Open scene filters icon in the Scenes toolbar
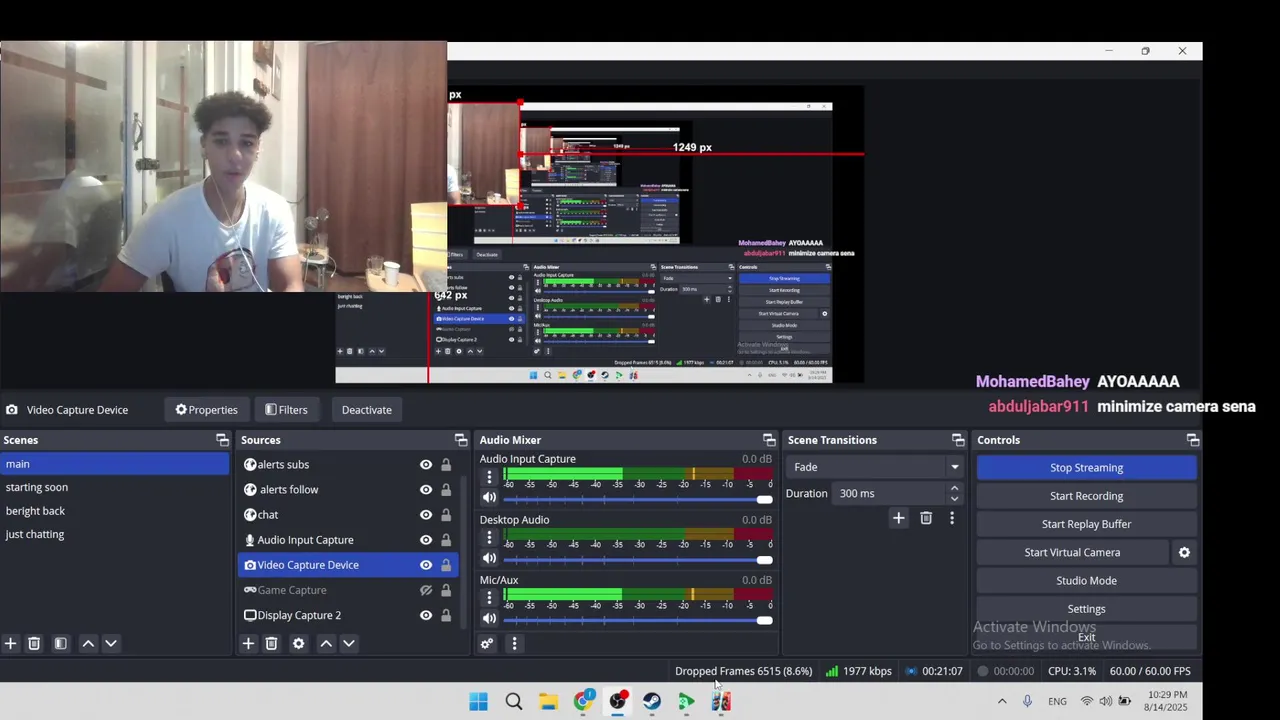The height and width of the screenshot is (720, 1280). pyautogui.click(x=60, y=644)
